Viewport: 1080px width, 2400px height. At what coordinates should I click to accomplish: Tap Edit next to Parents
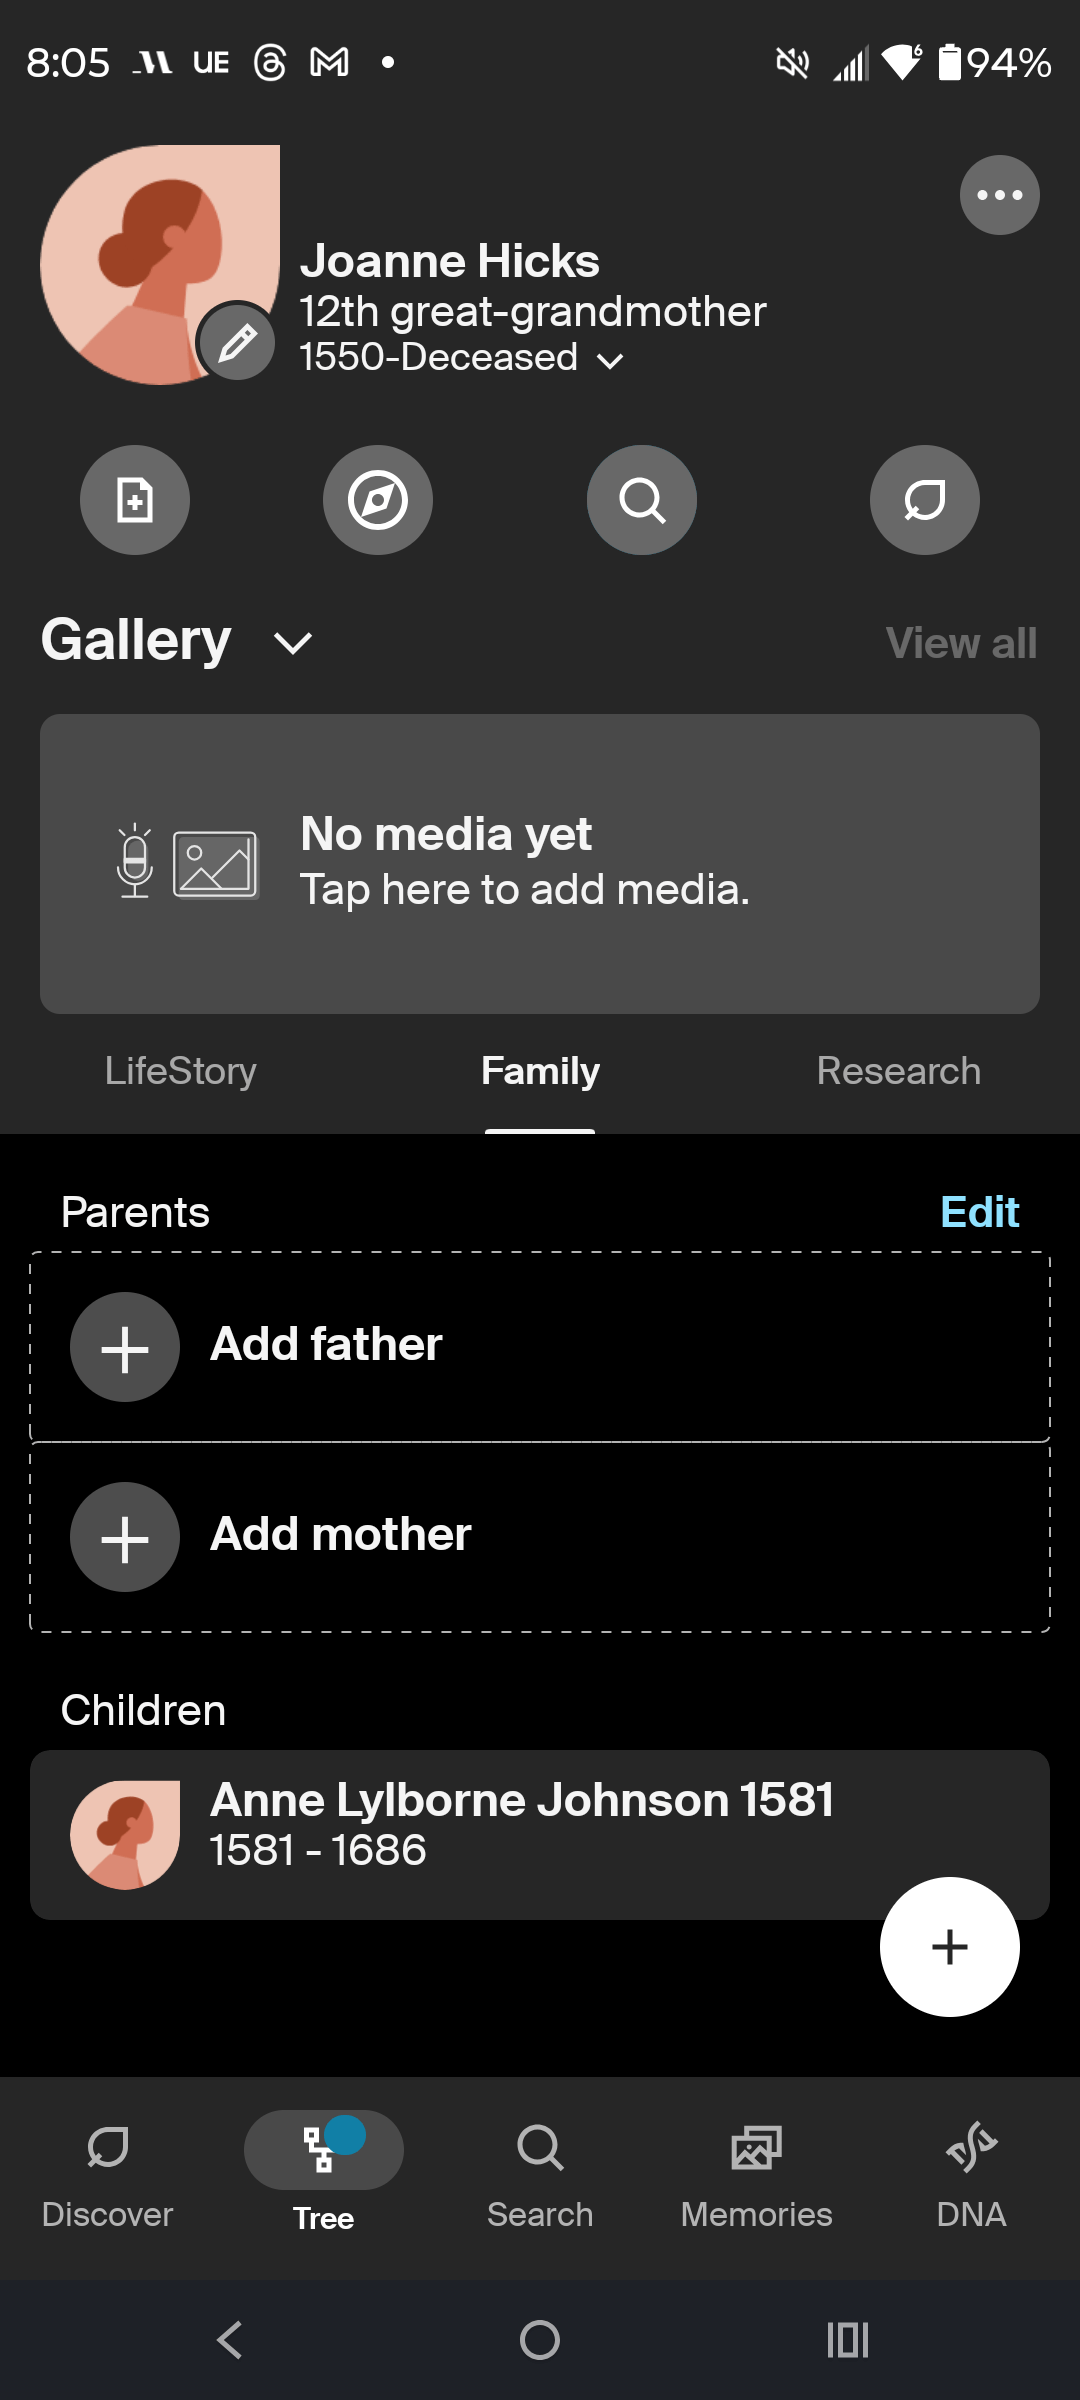tap(979, 1212)
